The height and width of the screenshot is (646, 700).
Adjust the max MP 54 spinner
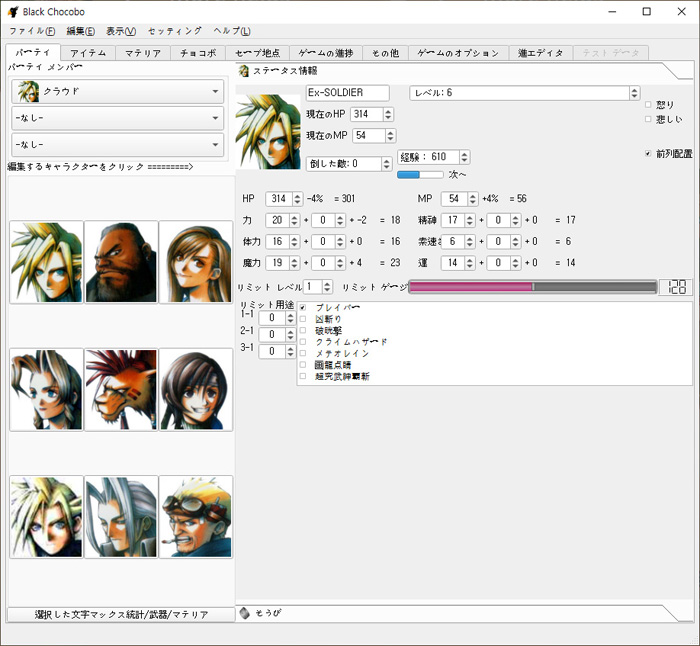(x=460, y=199)
